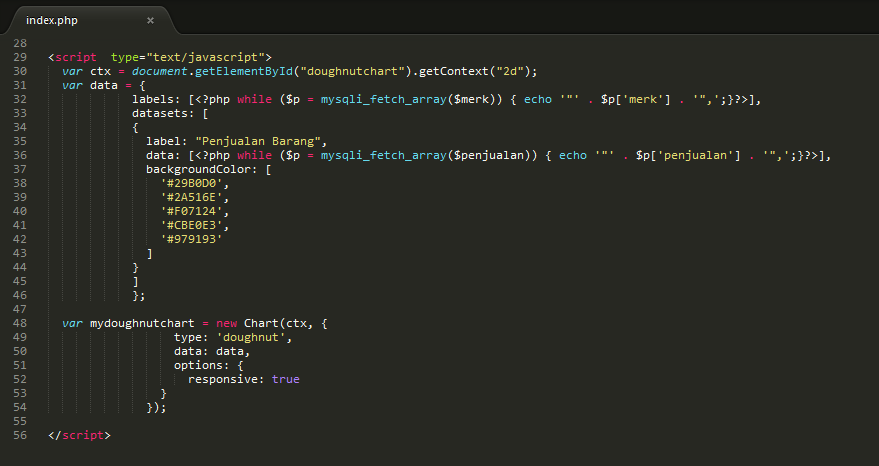The width and height of the screenshot is (879, 466).
Task: Click the true value after responsive
Action: click(285, 380)
